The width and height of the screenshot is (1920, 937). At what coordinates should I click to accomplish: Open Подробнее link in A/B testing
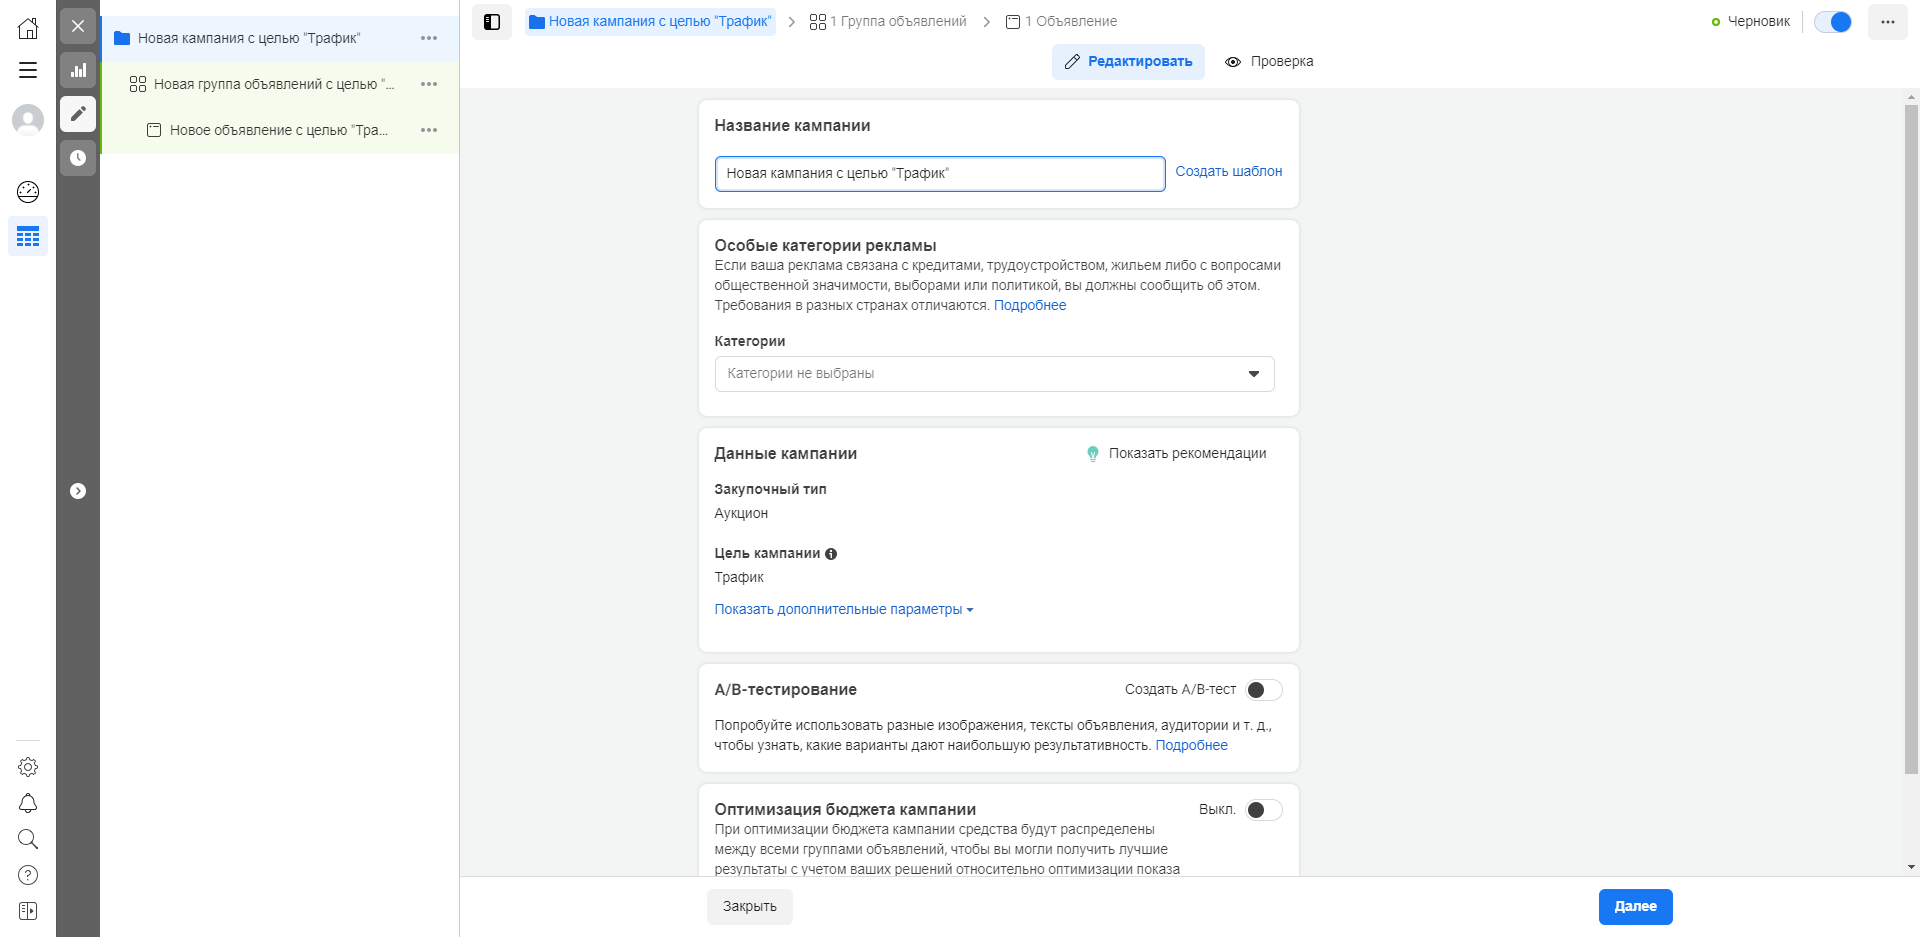click(1191, 746)
